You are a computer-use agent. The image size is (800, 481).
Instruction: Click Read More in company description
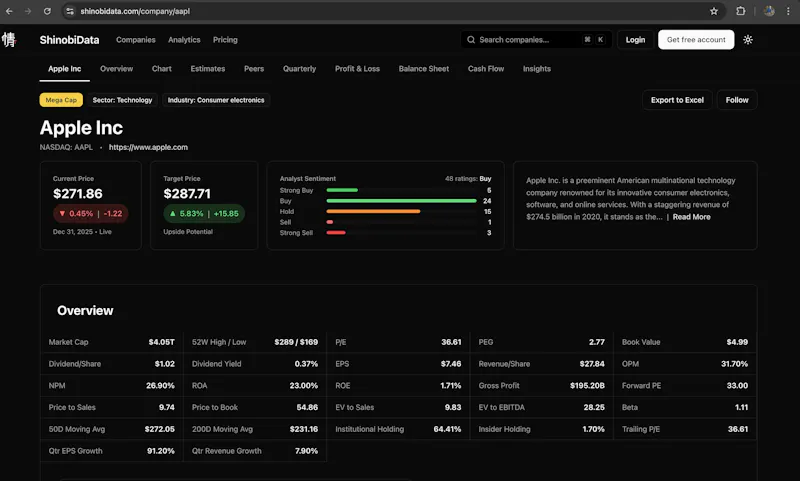(x=691, y=217)
